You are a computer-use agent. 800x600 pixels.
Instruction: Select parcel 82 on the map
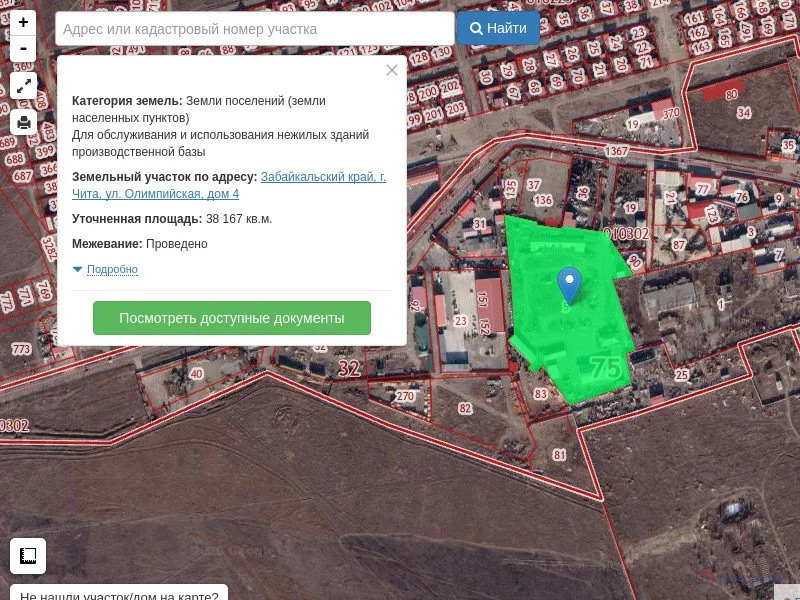coord(465,408)
